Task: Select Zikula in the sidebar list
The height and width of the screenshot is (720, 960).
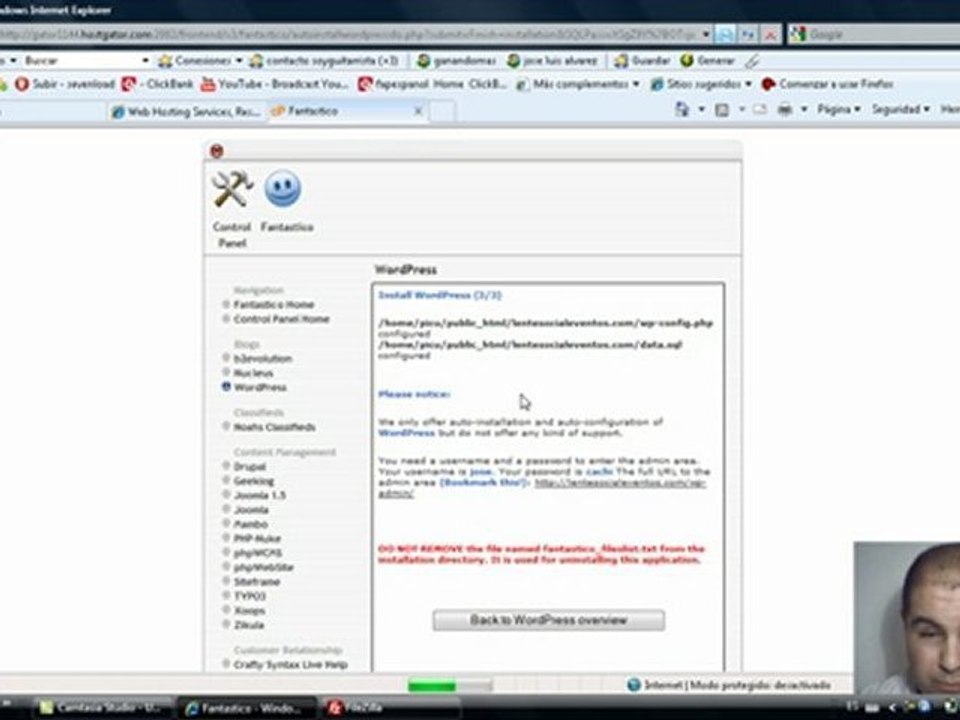Action: 249,625
